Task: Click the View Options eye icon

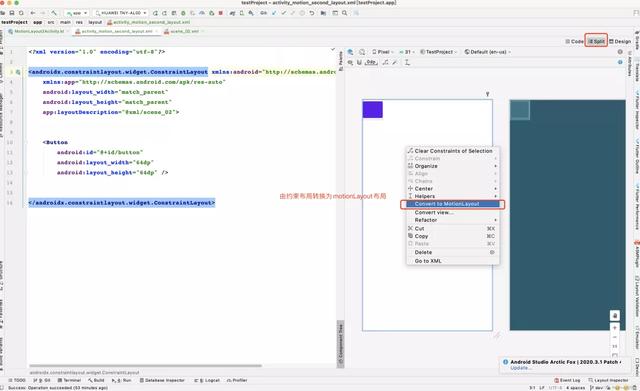Action: pyautogui.click(x=350, y=62)
